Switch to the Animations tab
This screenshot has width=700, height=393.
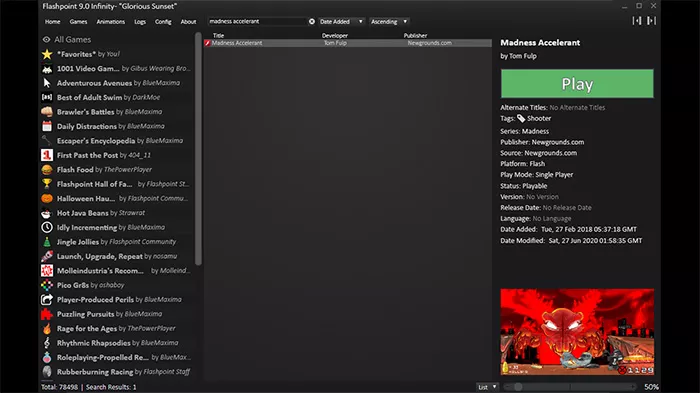click(111, 21)
